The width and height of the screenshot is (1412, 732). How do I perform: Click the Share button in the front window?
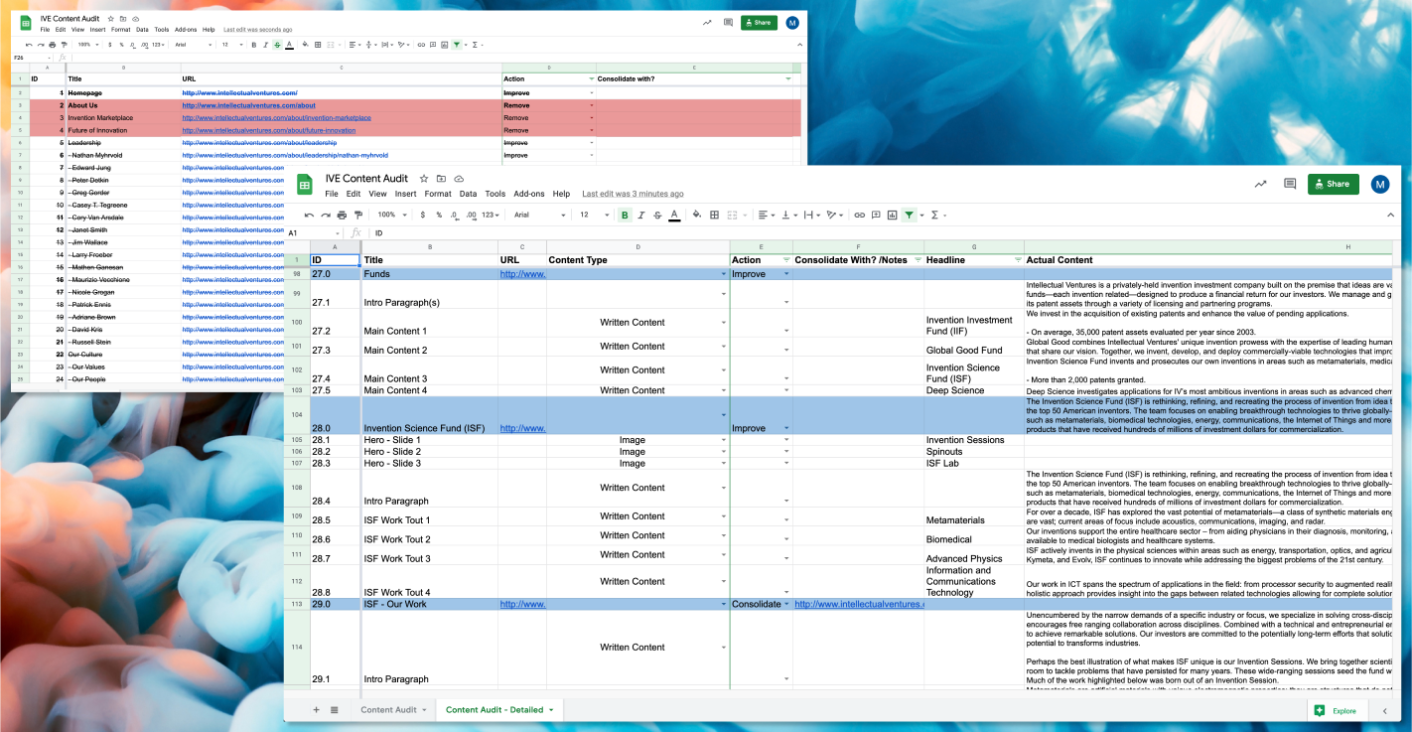pos(1333,184)
